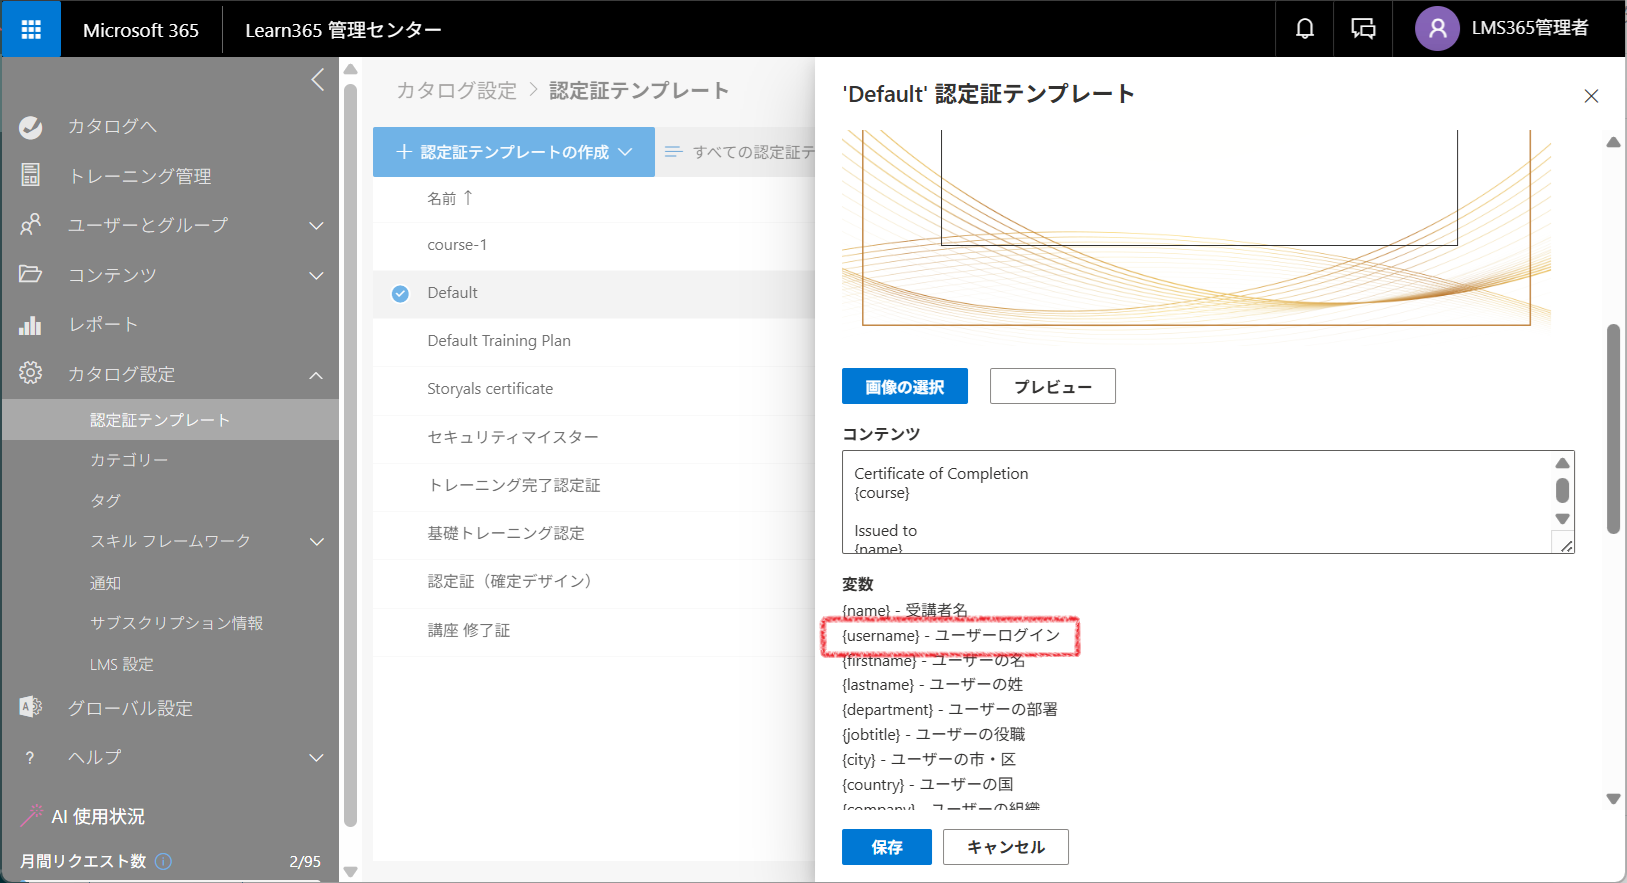Viewport: 1627px width, 883px height.
Task: Open カテゴリー in the side menu
Action: 129,460
